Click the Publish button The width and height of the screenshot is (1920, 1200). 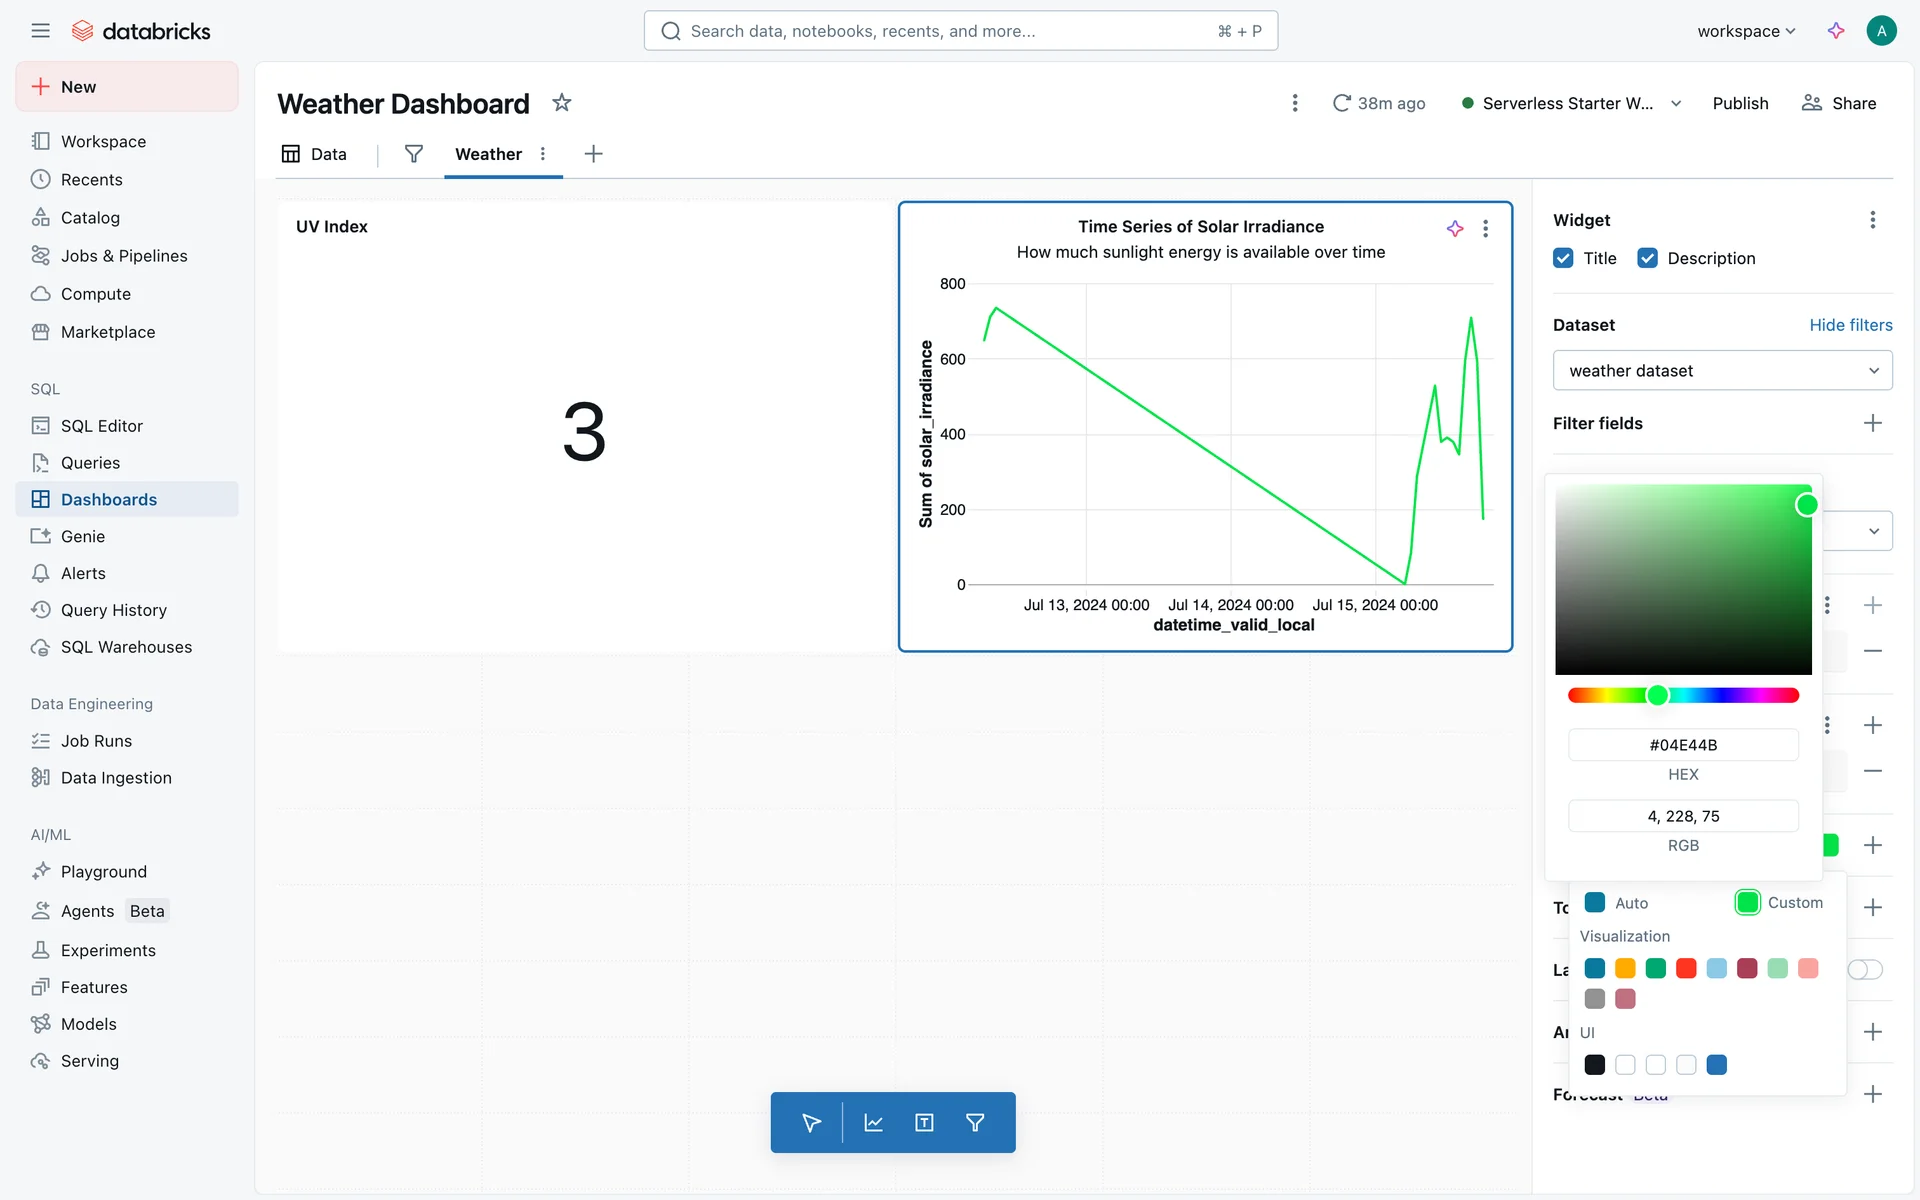click(x=1740, y=104)
